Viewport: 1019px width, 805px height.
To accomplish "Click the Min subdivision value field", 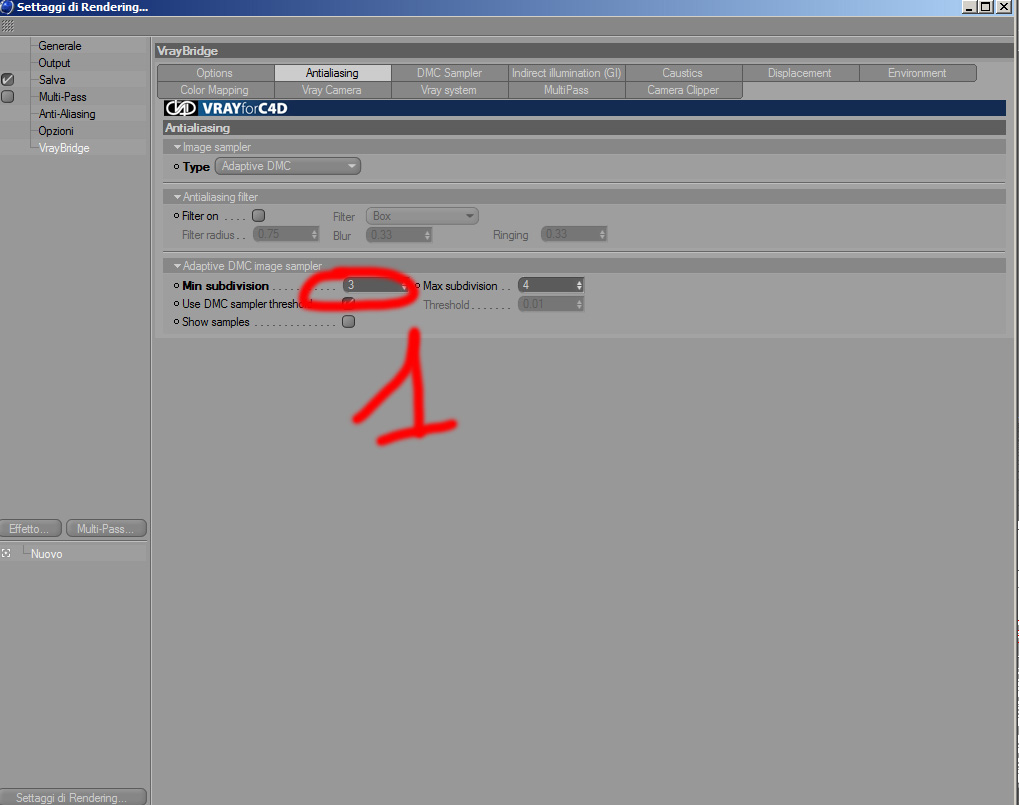I will (x=376, y=285).
